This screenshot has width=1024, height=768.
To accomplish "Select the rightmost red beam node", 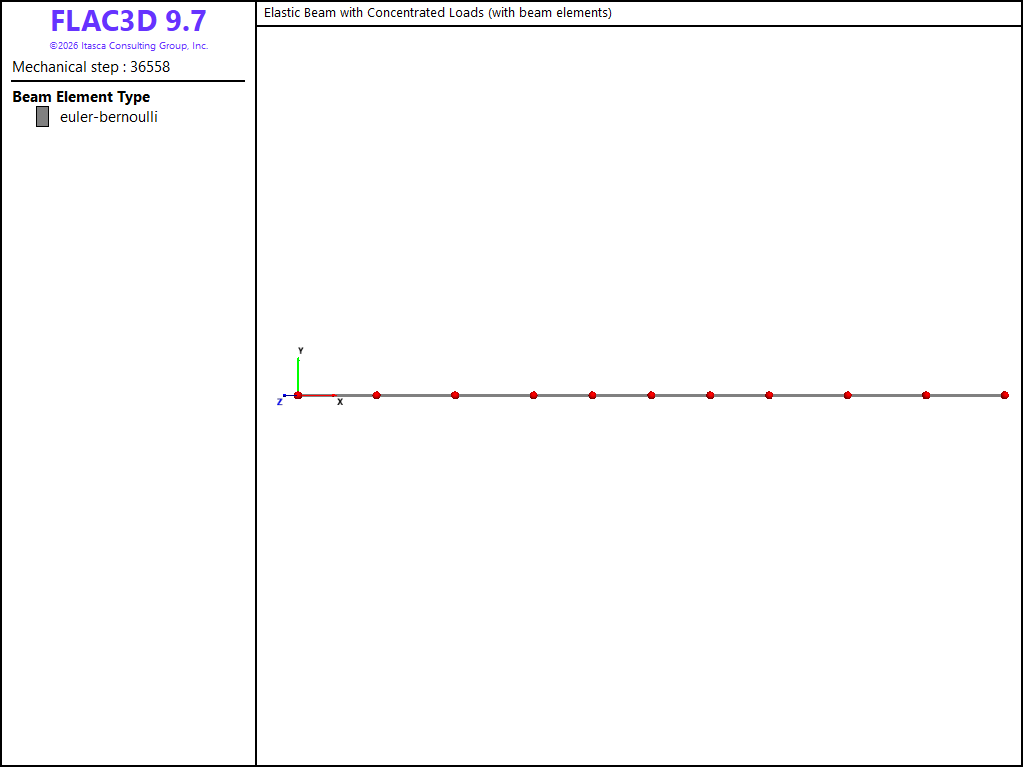I will click(1004, 395).
